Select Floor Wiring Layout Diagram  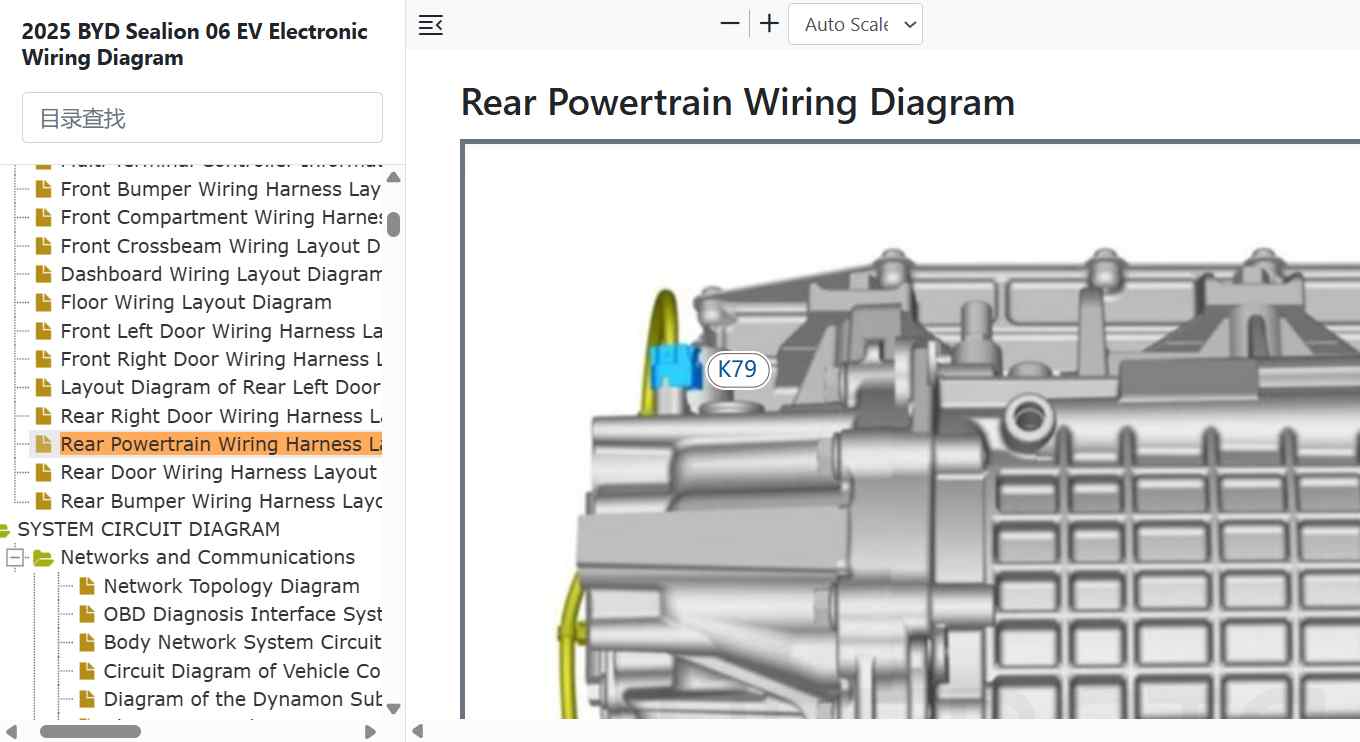[196, 302]
